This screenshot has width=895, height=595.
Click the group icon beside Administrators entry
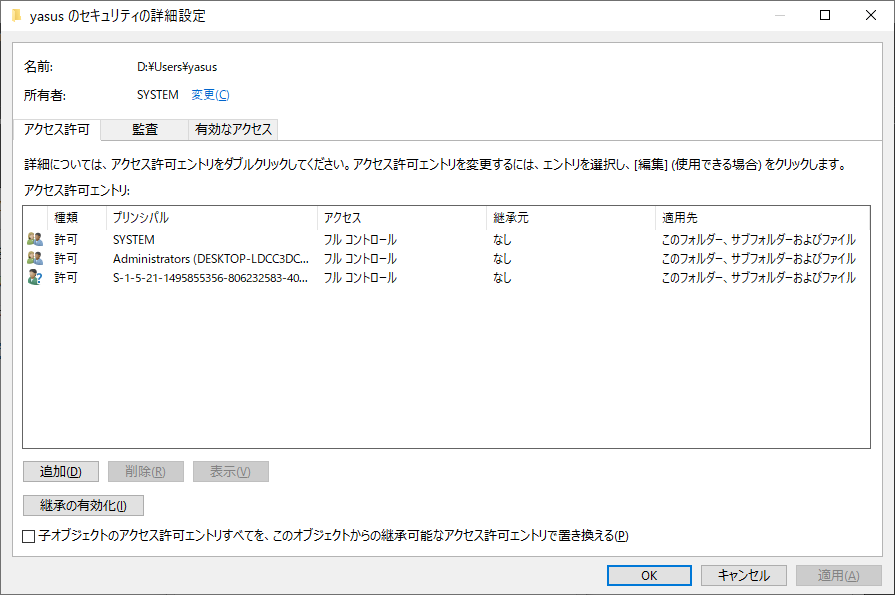coord(35,258)
